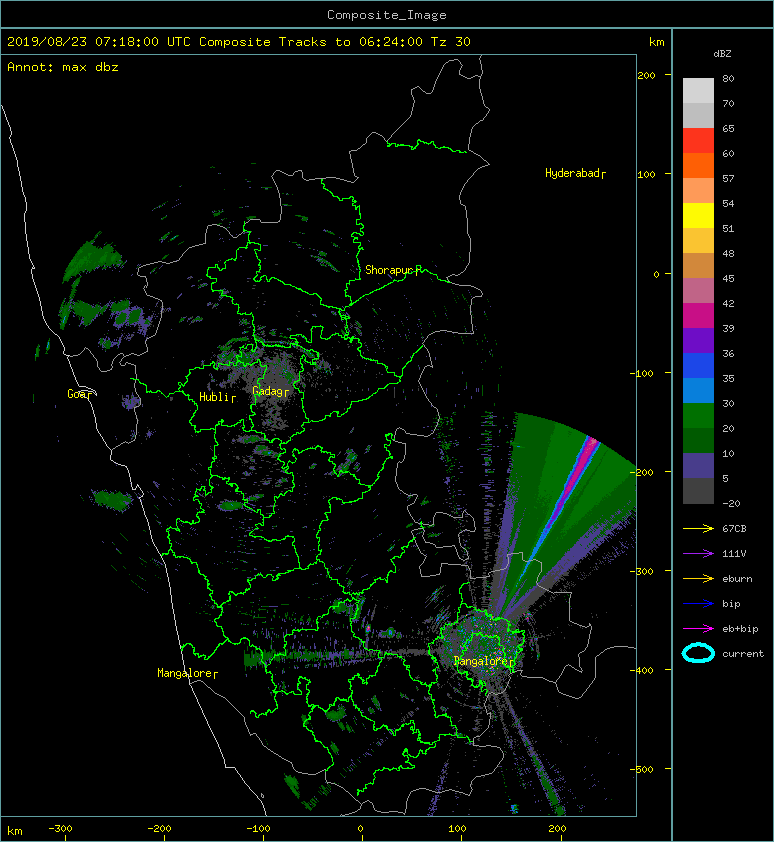Viewport: 774px width, 842px height.
Task: Click the -100 tick on the vertical axis
Action: (642, 373)
